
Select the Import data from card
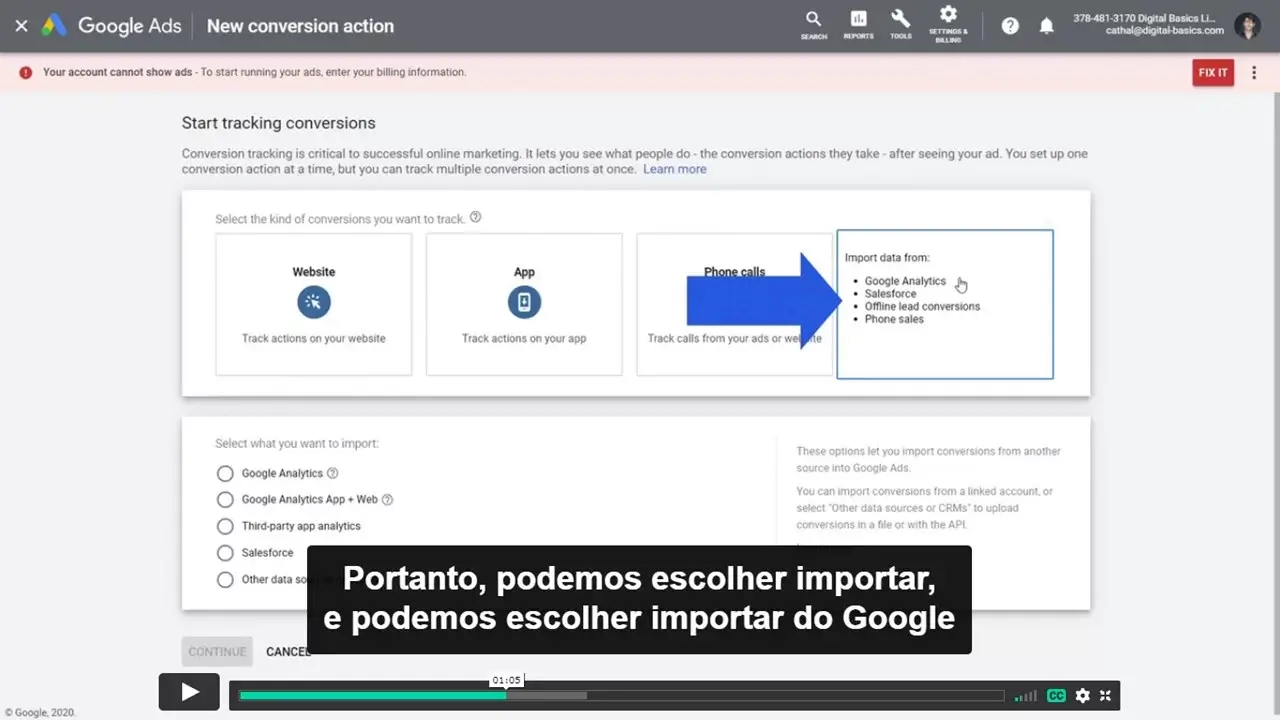tap(944, 304)
